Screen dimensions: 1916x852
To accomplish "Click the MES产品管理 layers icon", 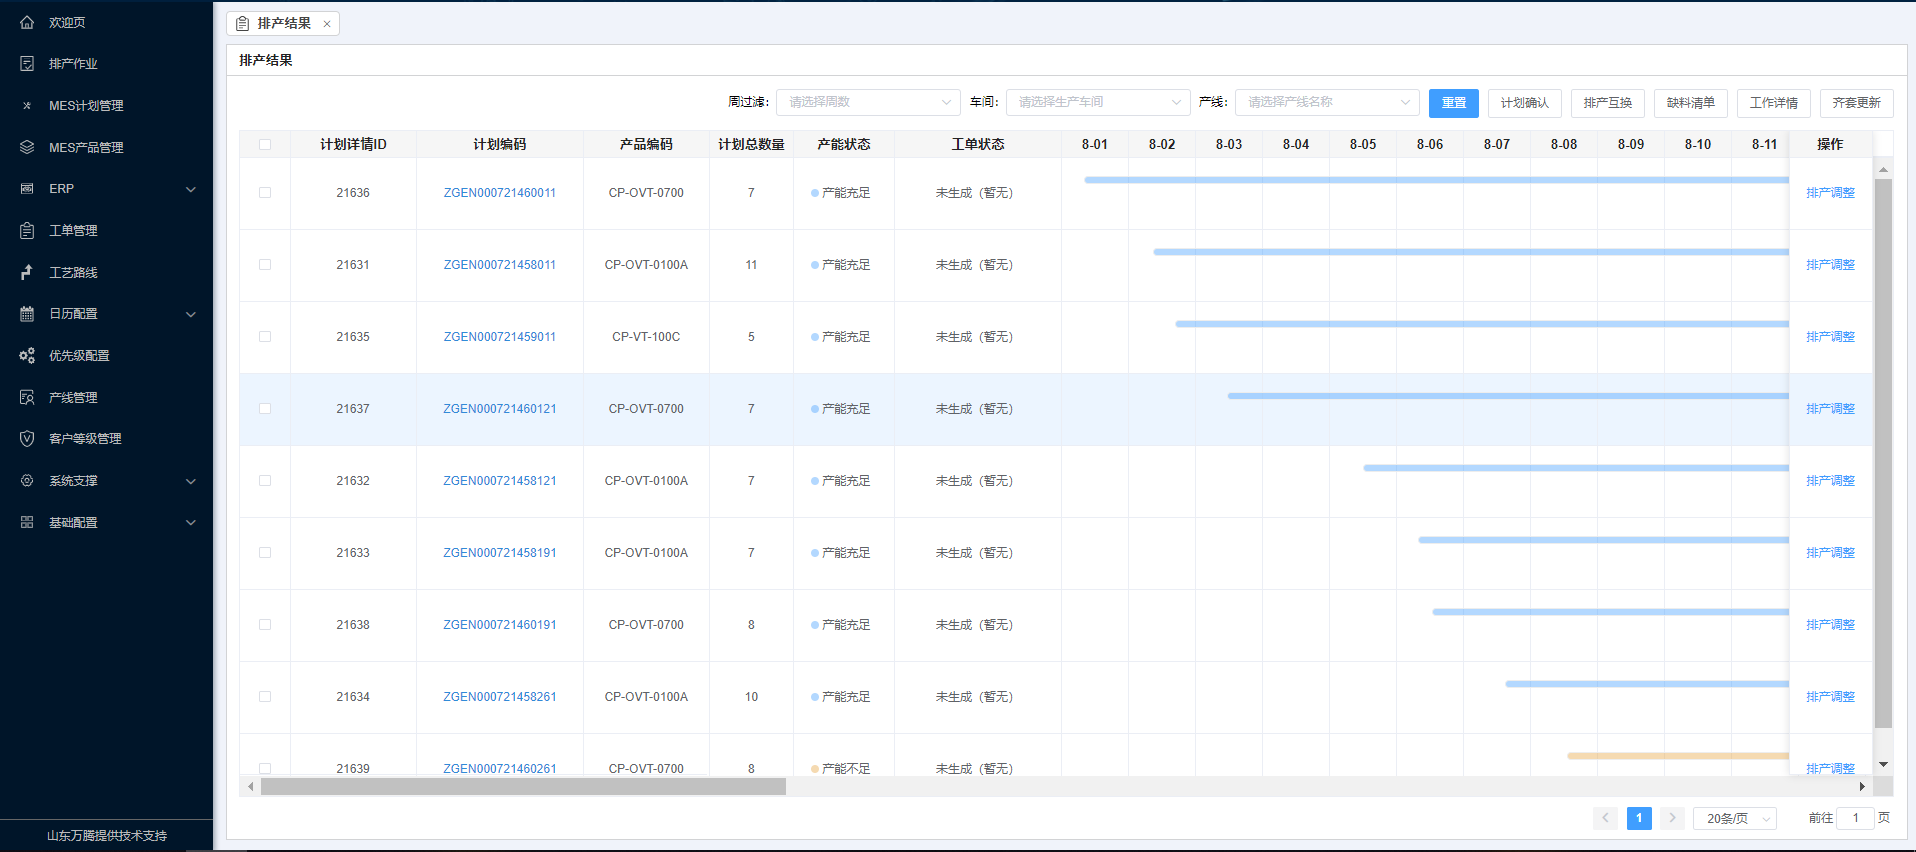I will click(27, 147).
